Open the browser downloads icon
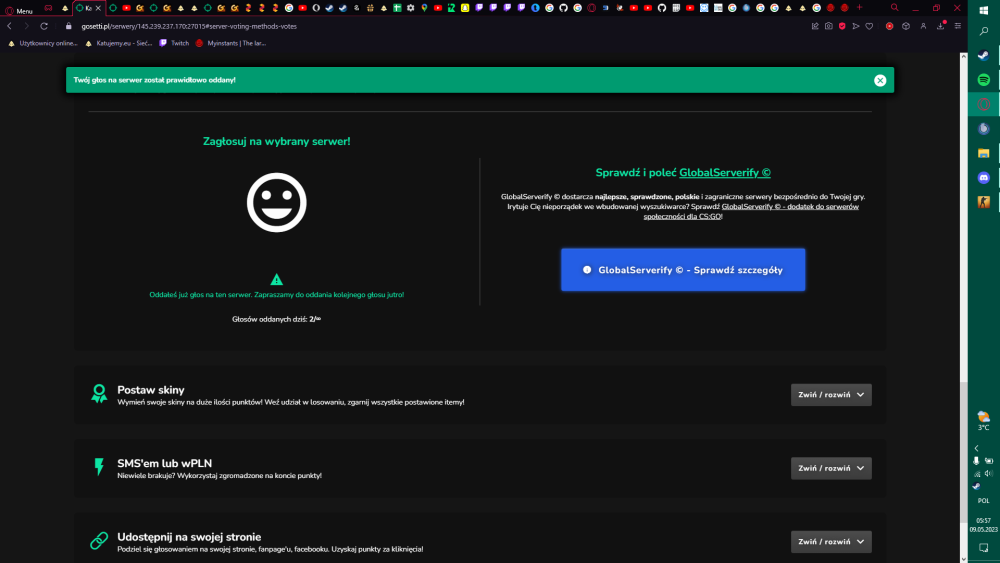Screen dimensions: 1000x563 pyautogui.click(x=941, y=26)
